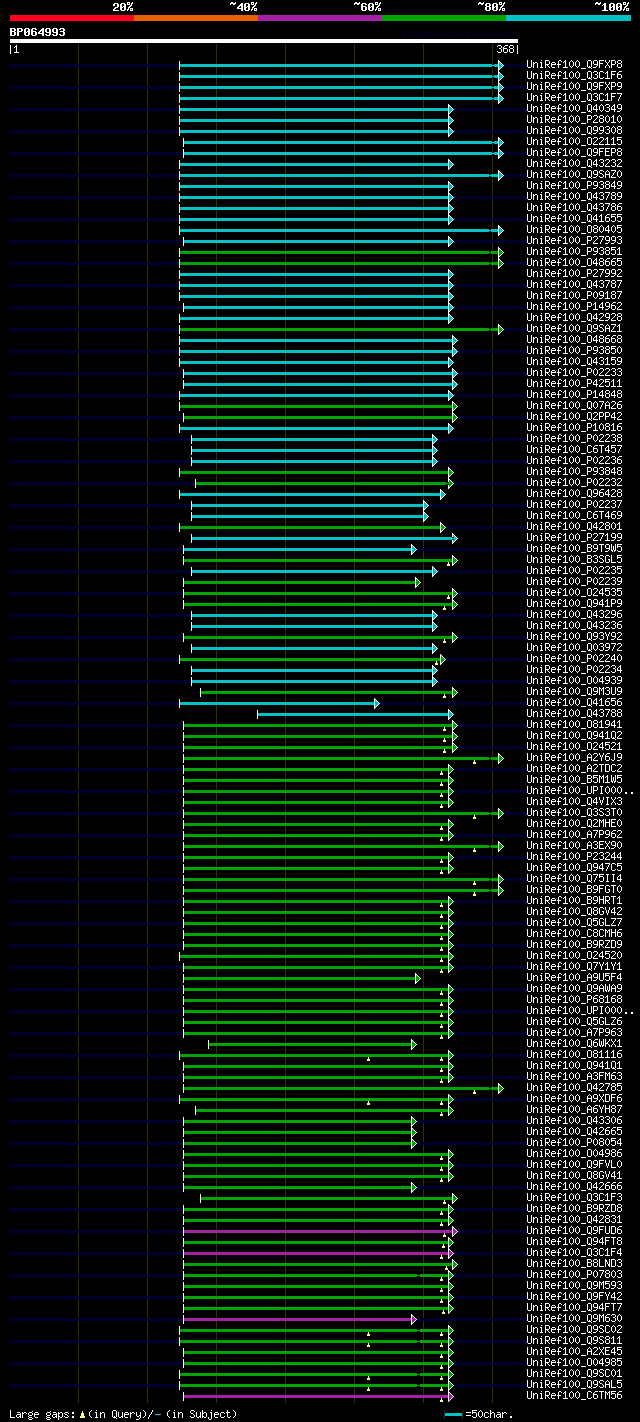Open hit UniRef100_P28010

[x=574, y=119]
